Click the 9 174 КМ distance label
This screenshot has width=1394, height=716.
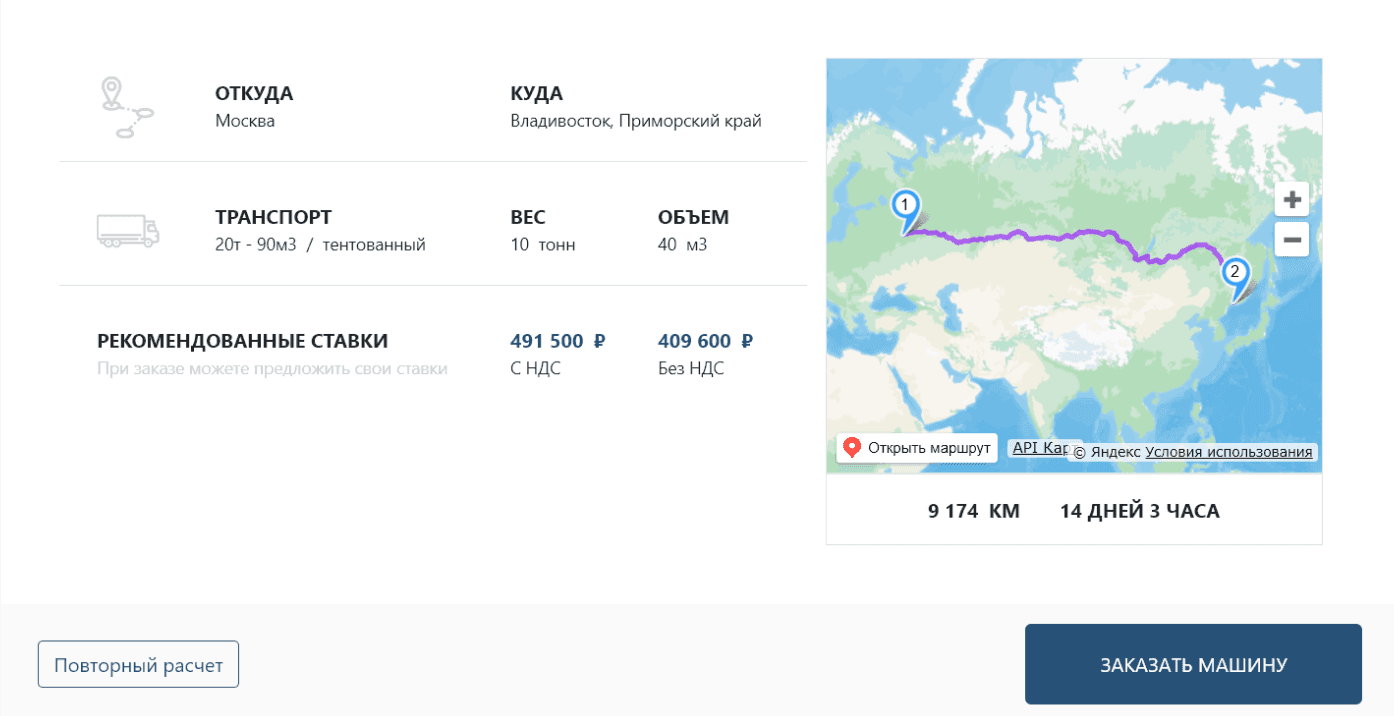coord(973,511)
